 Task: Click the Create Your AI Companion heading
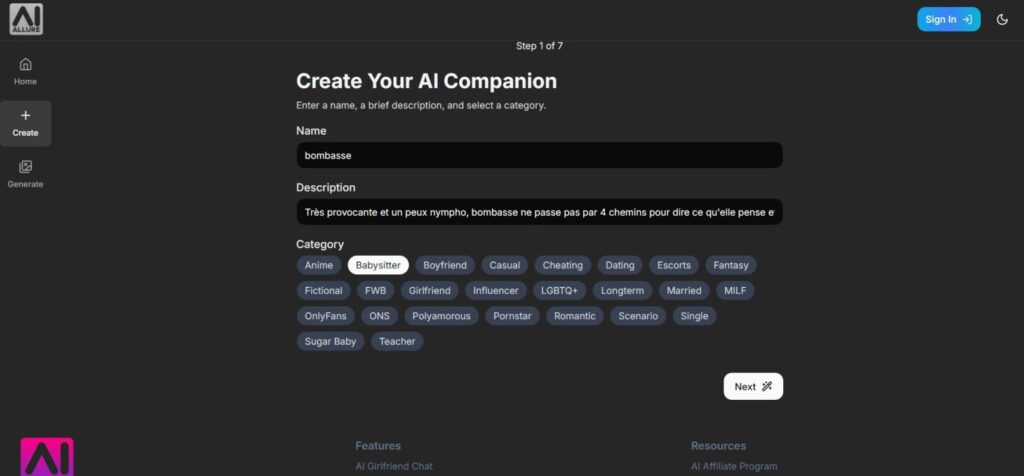tap(426, 81)
